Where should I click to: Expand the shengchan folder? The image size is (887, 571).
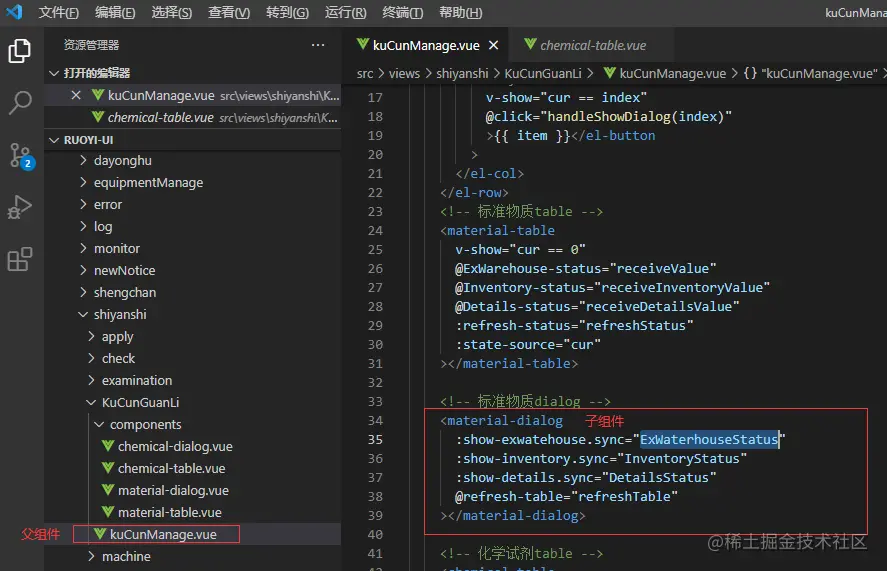tap(192, 293)
